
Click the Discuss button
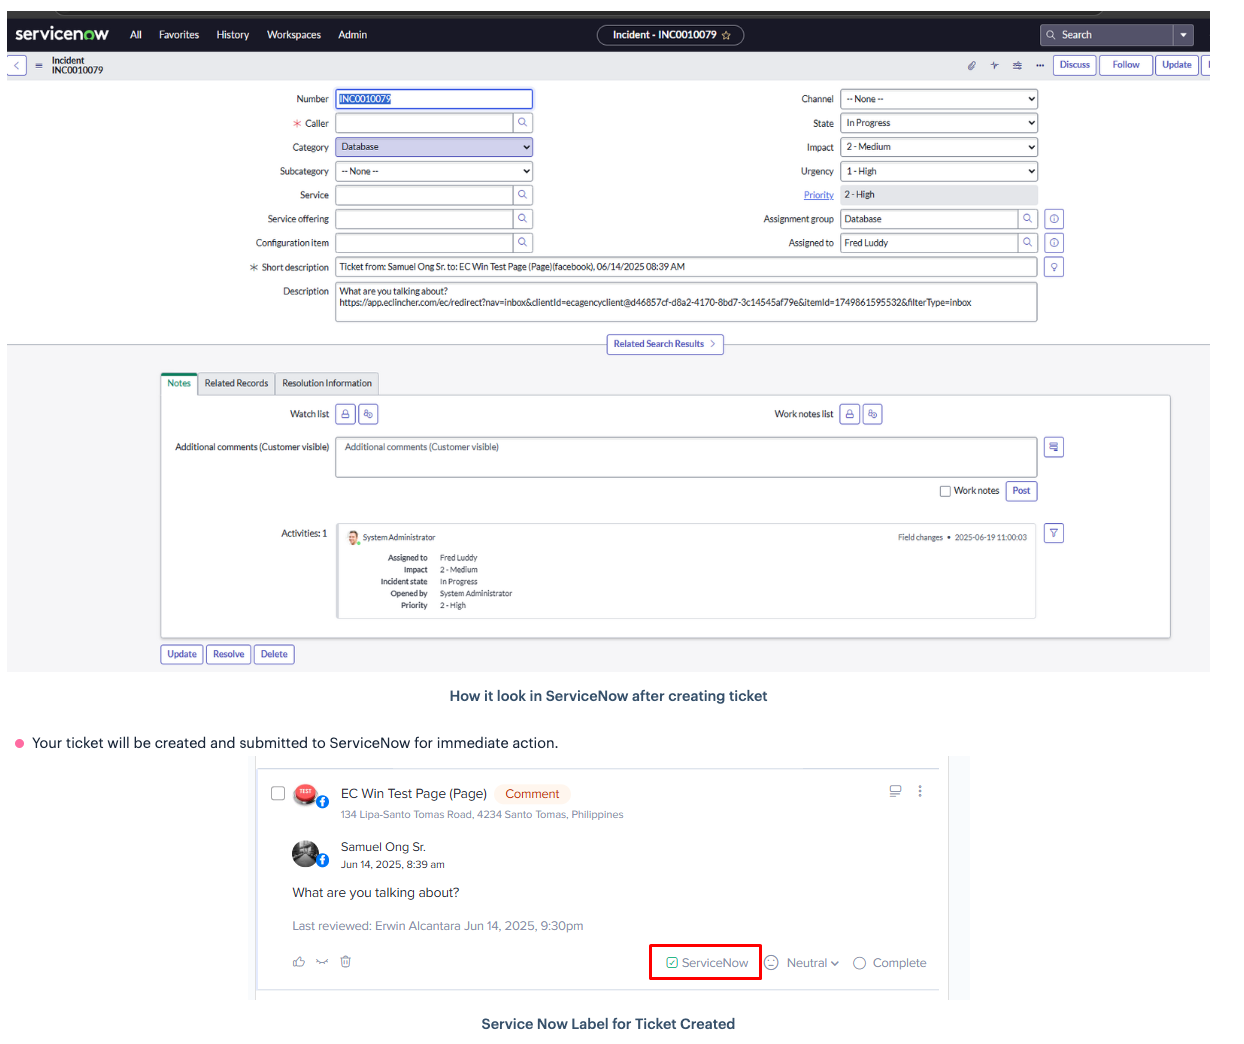pos(1075,65)
